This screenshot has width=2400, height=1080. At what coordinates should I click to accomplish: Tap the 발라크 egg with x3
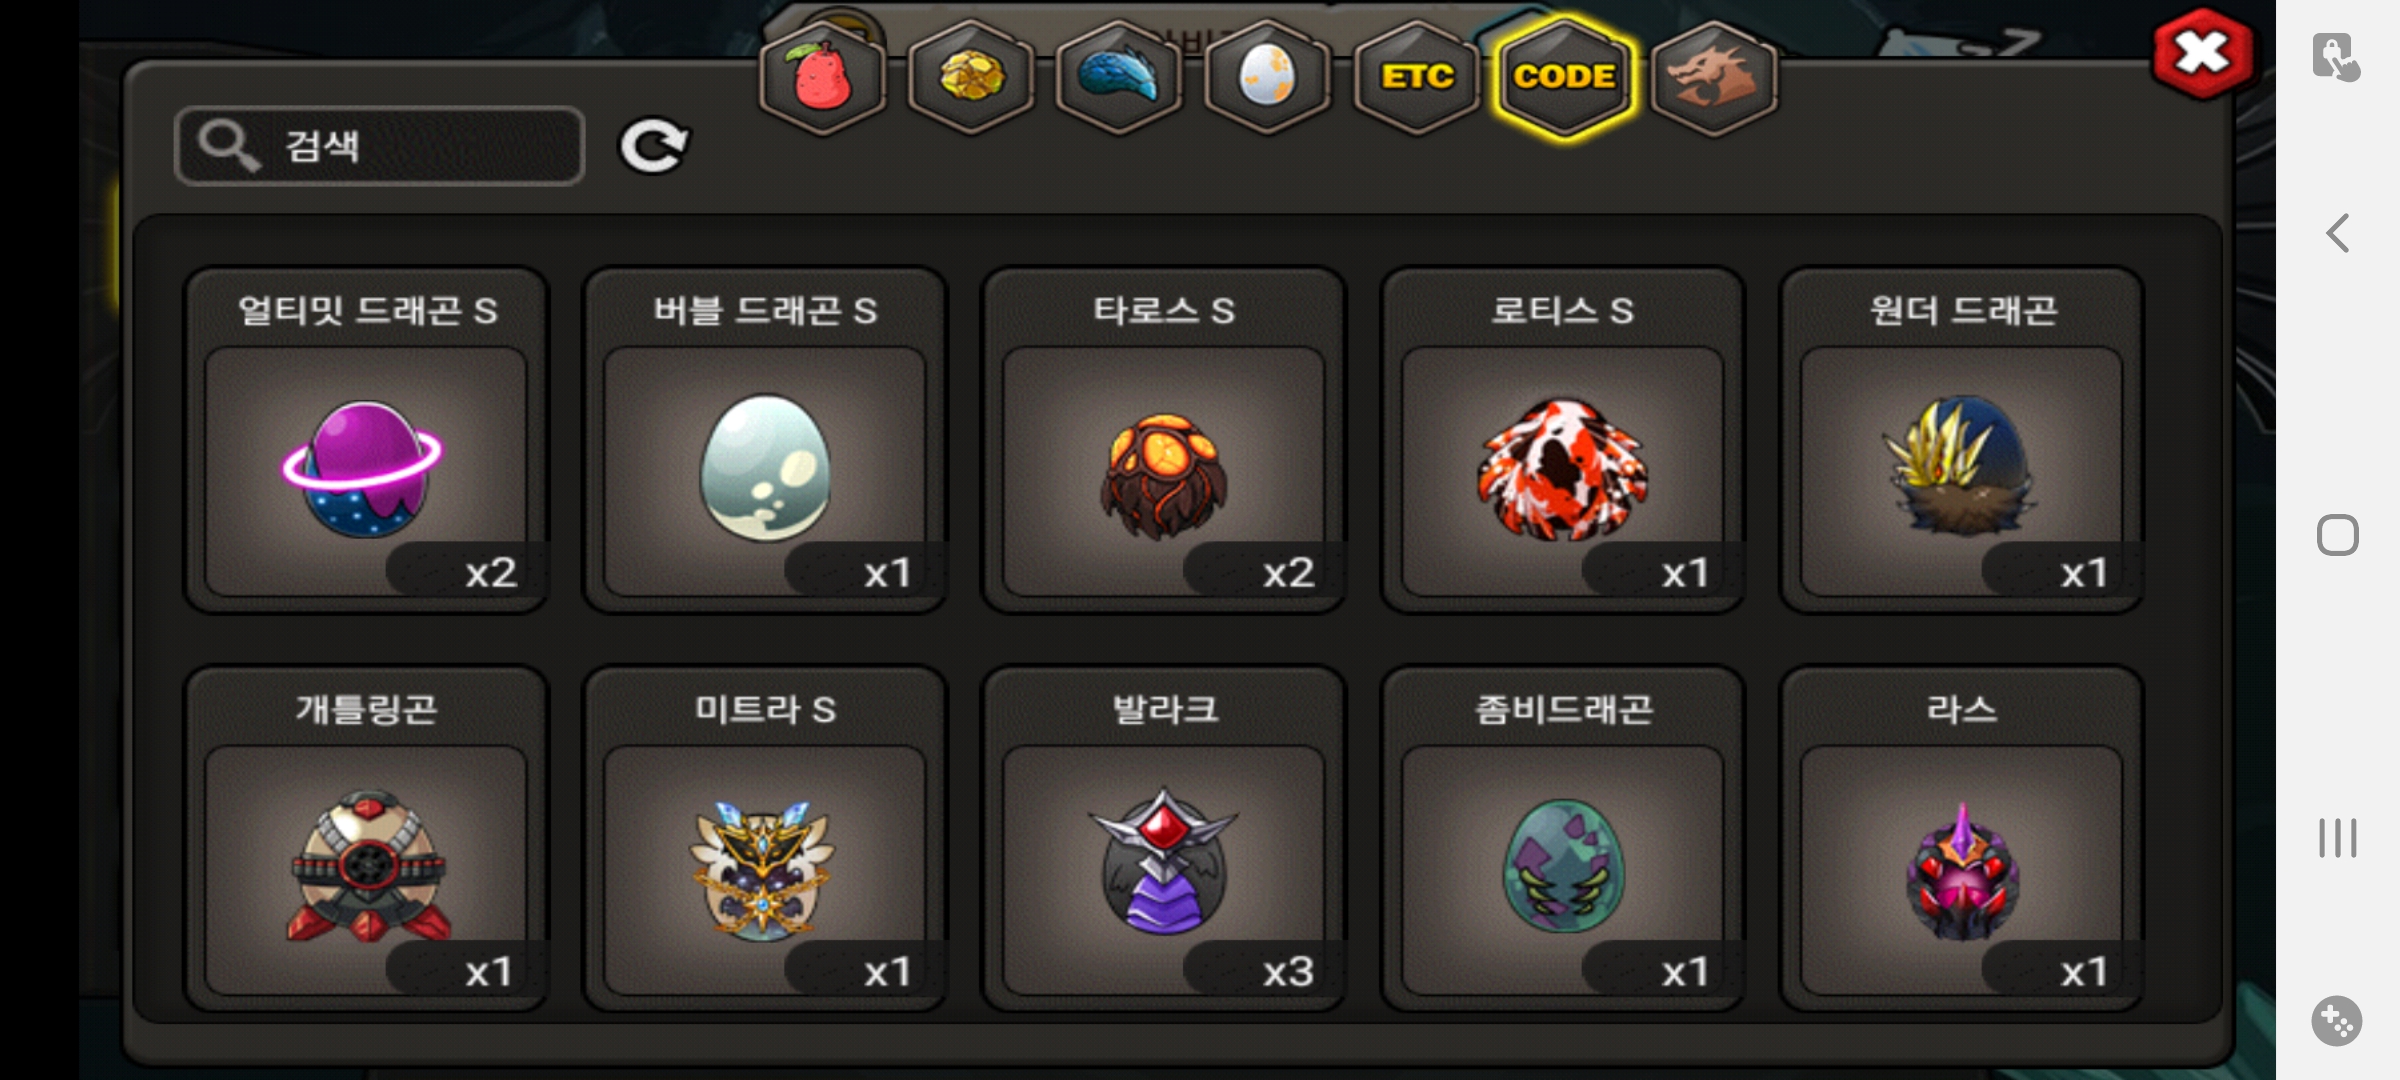click(1164, 839)
